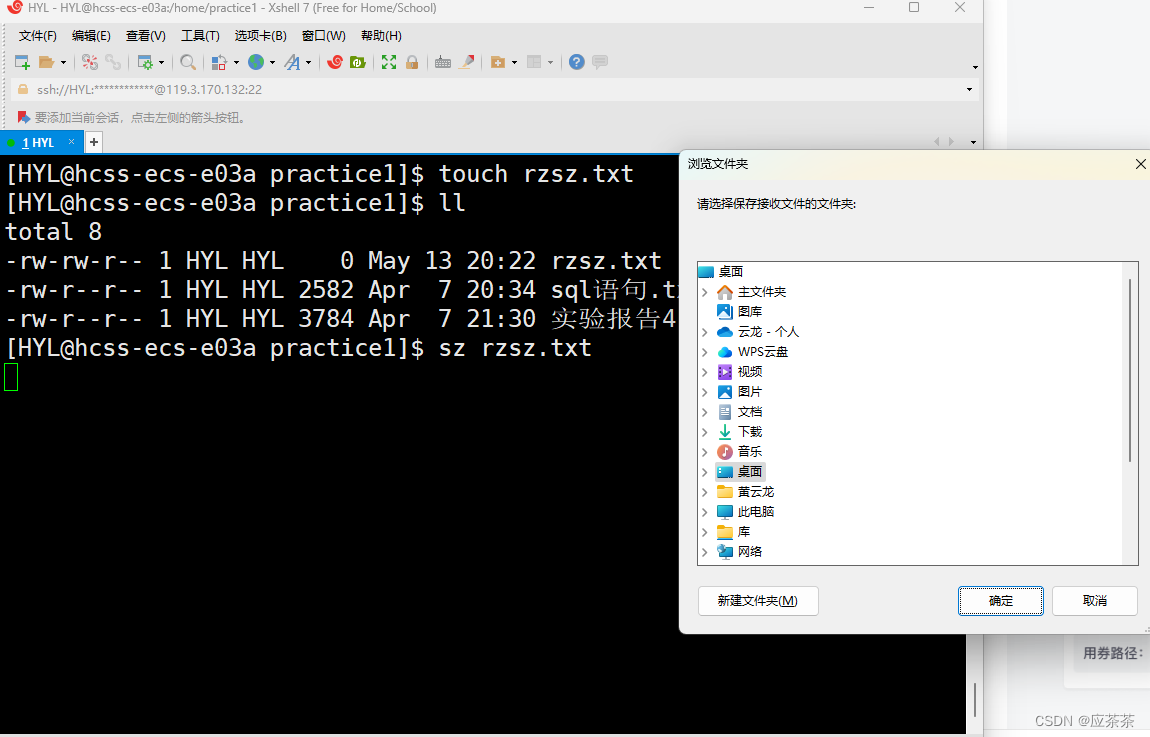
Task: Enter full screen via the expand arrows icon
Action: (388, 62)
